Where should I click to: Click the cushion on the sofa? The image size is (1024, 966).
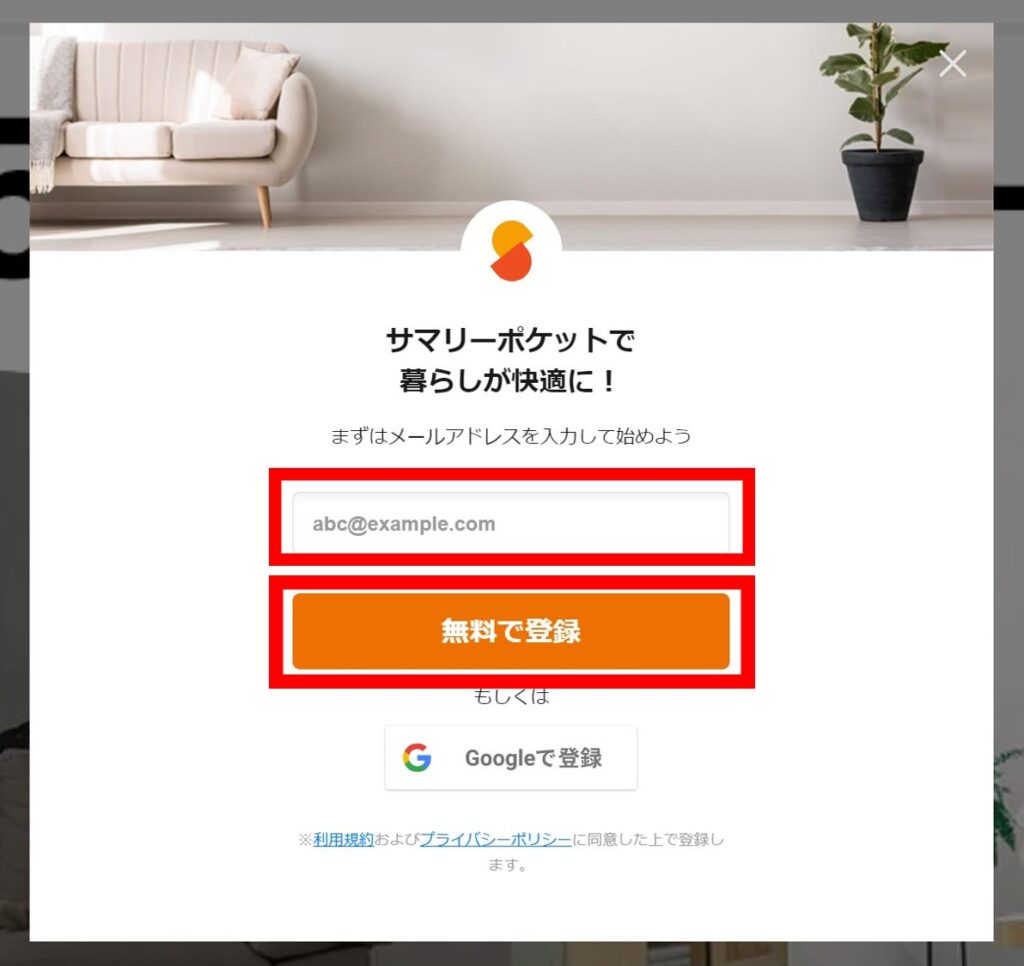[256, 83]
